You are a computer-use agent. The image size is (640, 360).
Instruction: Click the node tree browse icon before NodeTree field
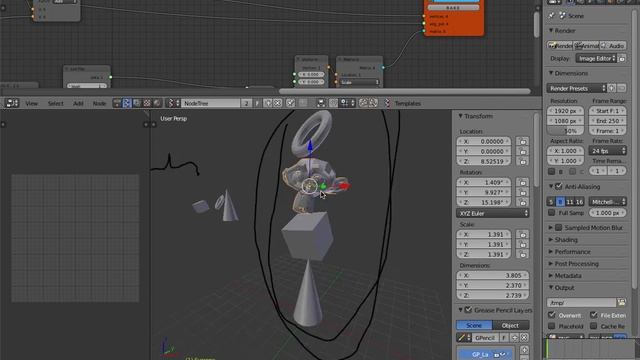(173, 103)
